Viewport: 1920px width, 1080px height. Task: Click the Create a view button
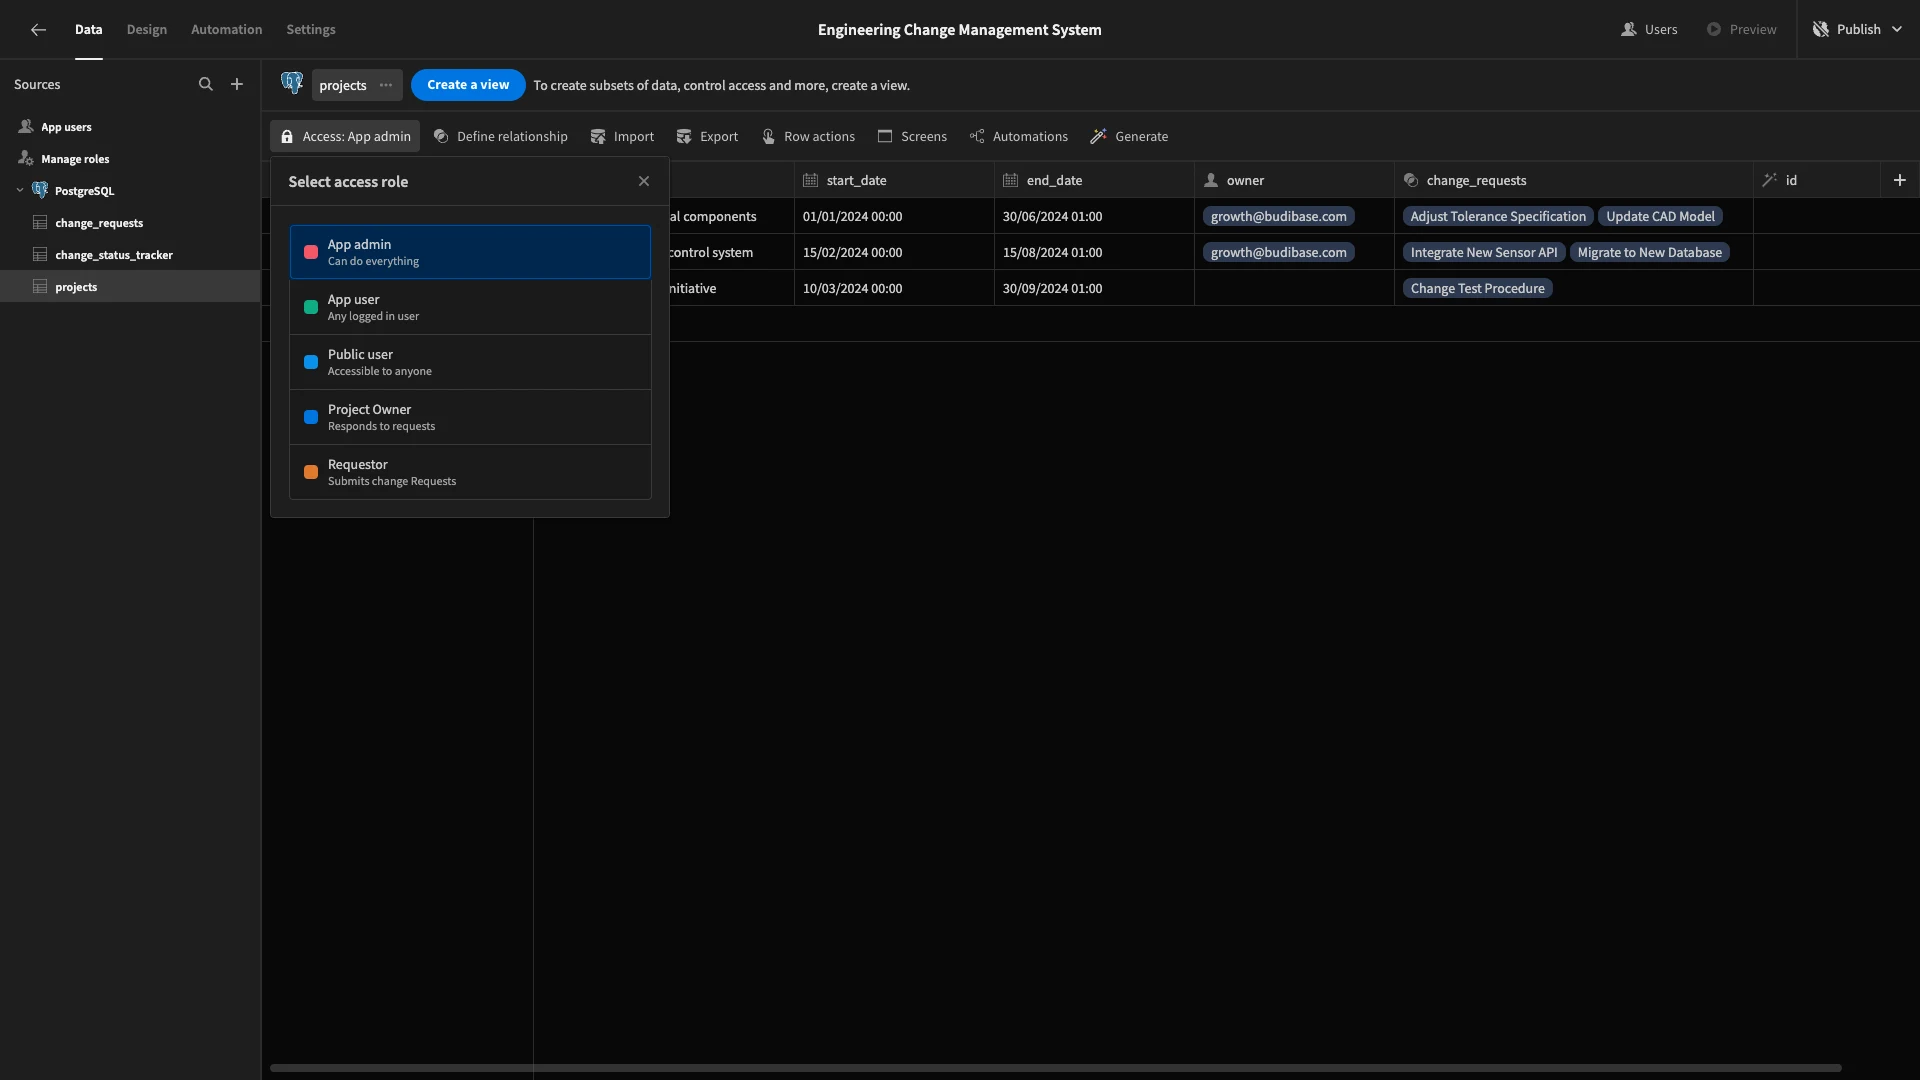tap(468, 85)
